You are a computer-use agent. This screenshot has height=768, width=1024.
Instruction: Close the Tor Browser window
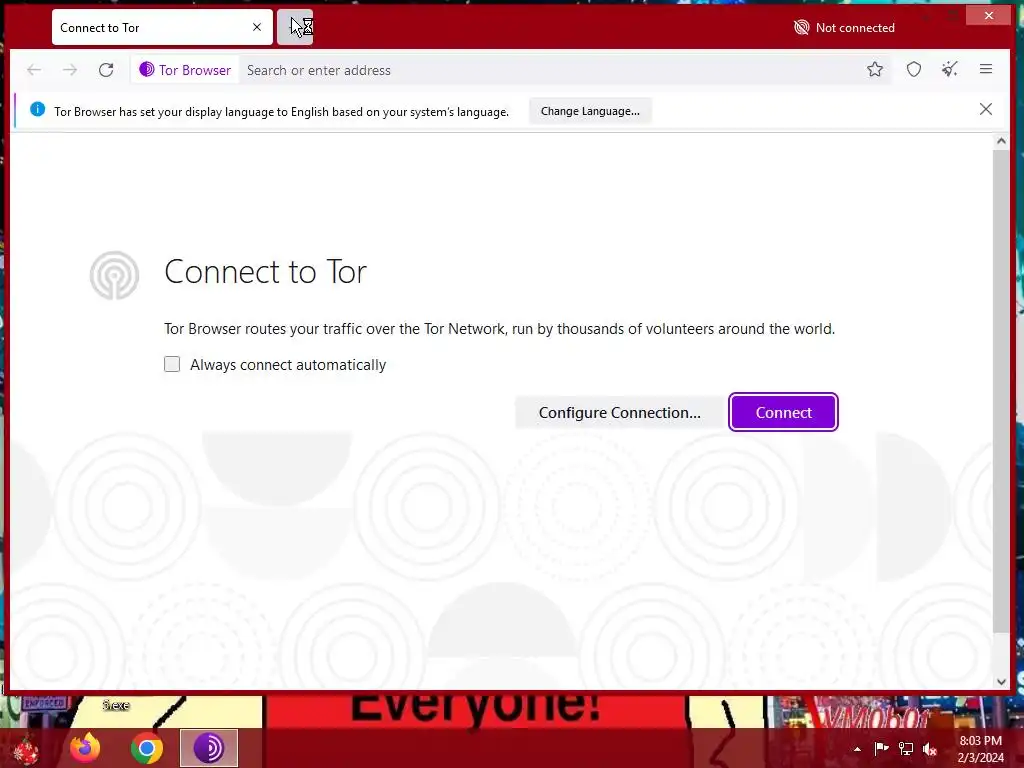[989, 15]
